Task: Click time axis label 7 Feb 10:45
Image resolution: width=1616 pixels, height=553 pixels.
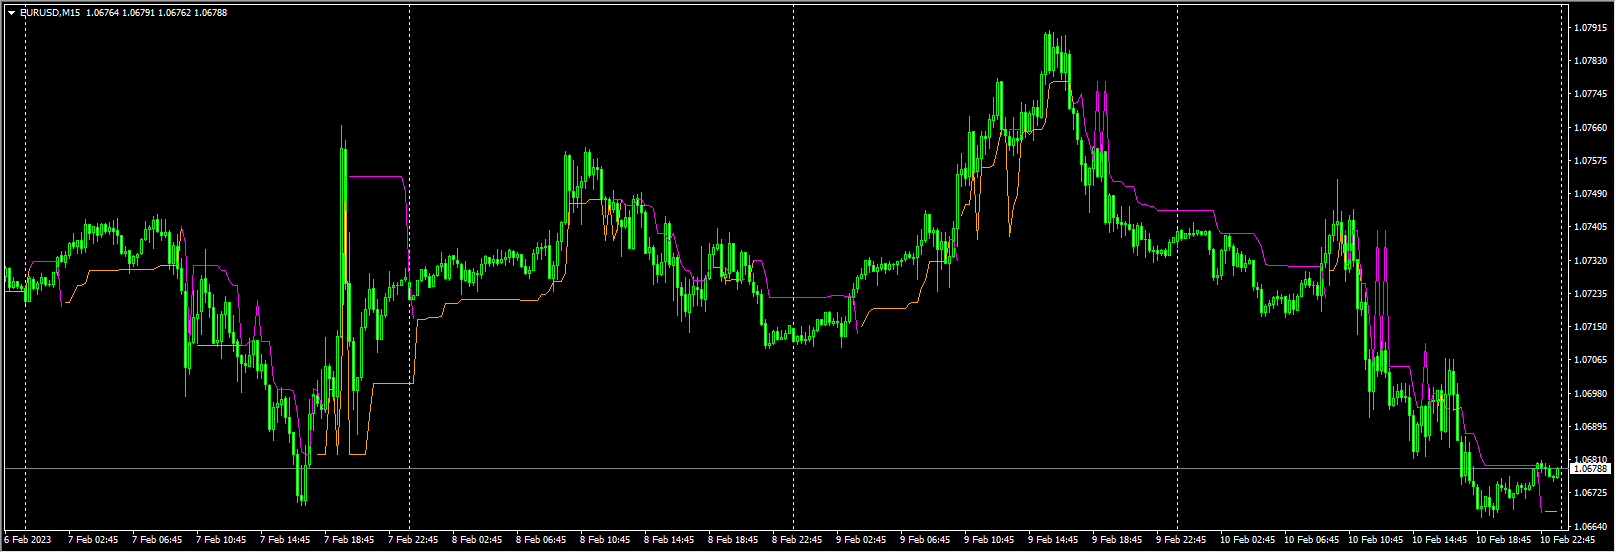Action: coord(221,540)
